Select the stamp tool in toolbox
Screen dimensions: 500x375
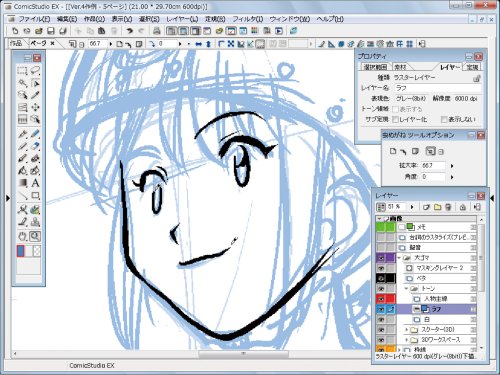click(x=35, y=222)
